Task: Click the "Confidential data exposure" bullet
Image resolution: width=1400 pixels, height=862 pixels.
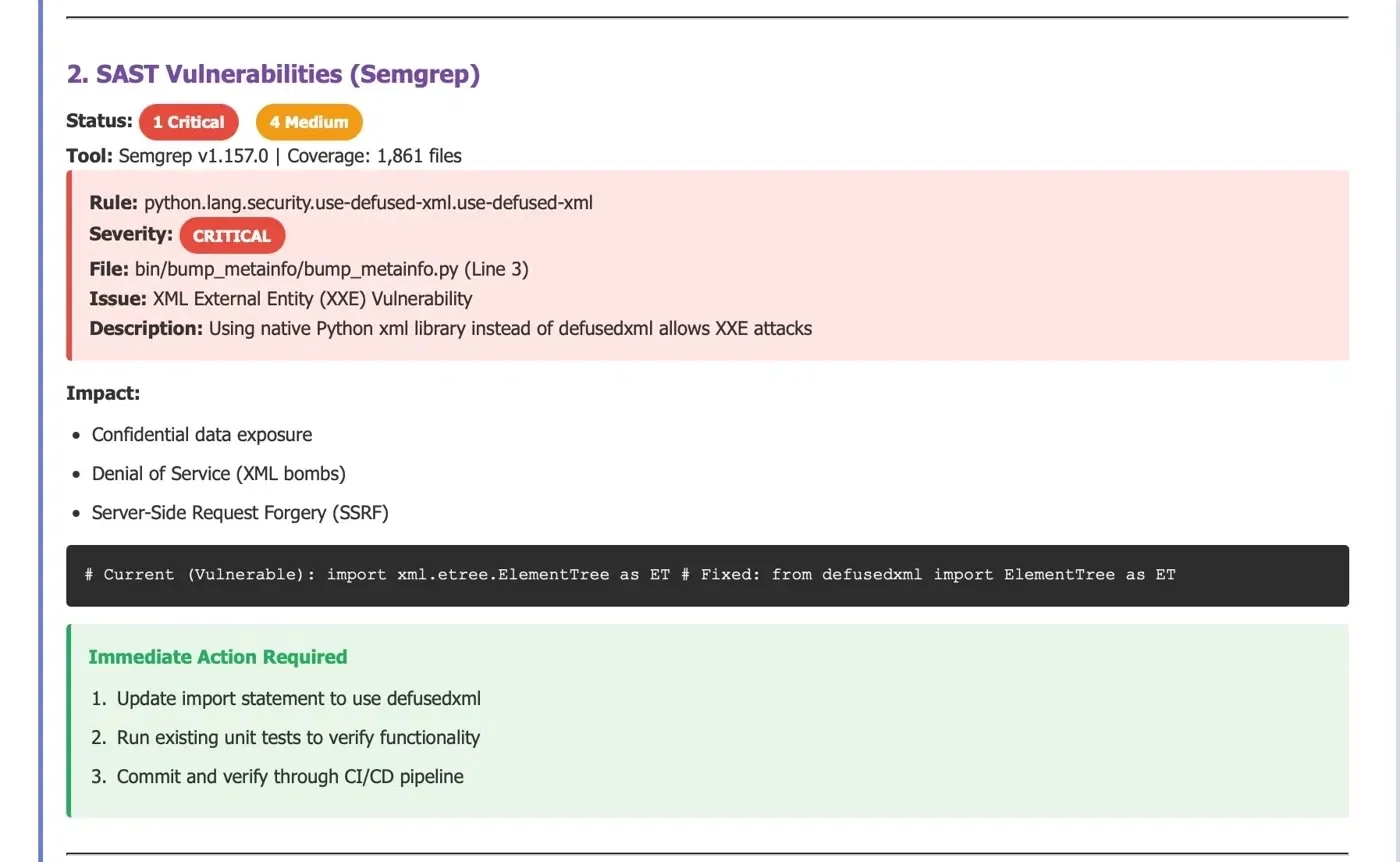Action: coord(202,435)
